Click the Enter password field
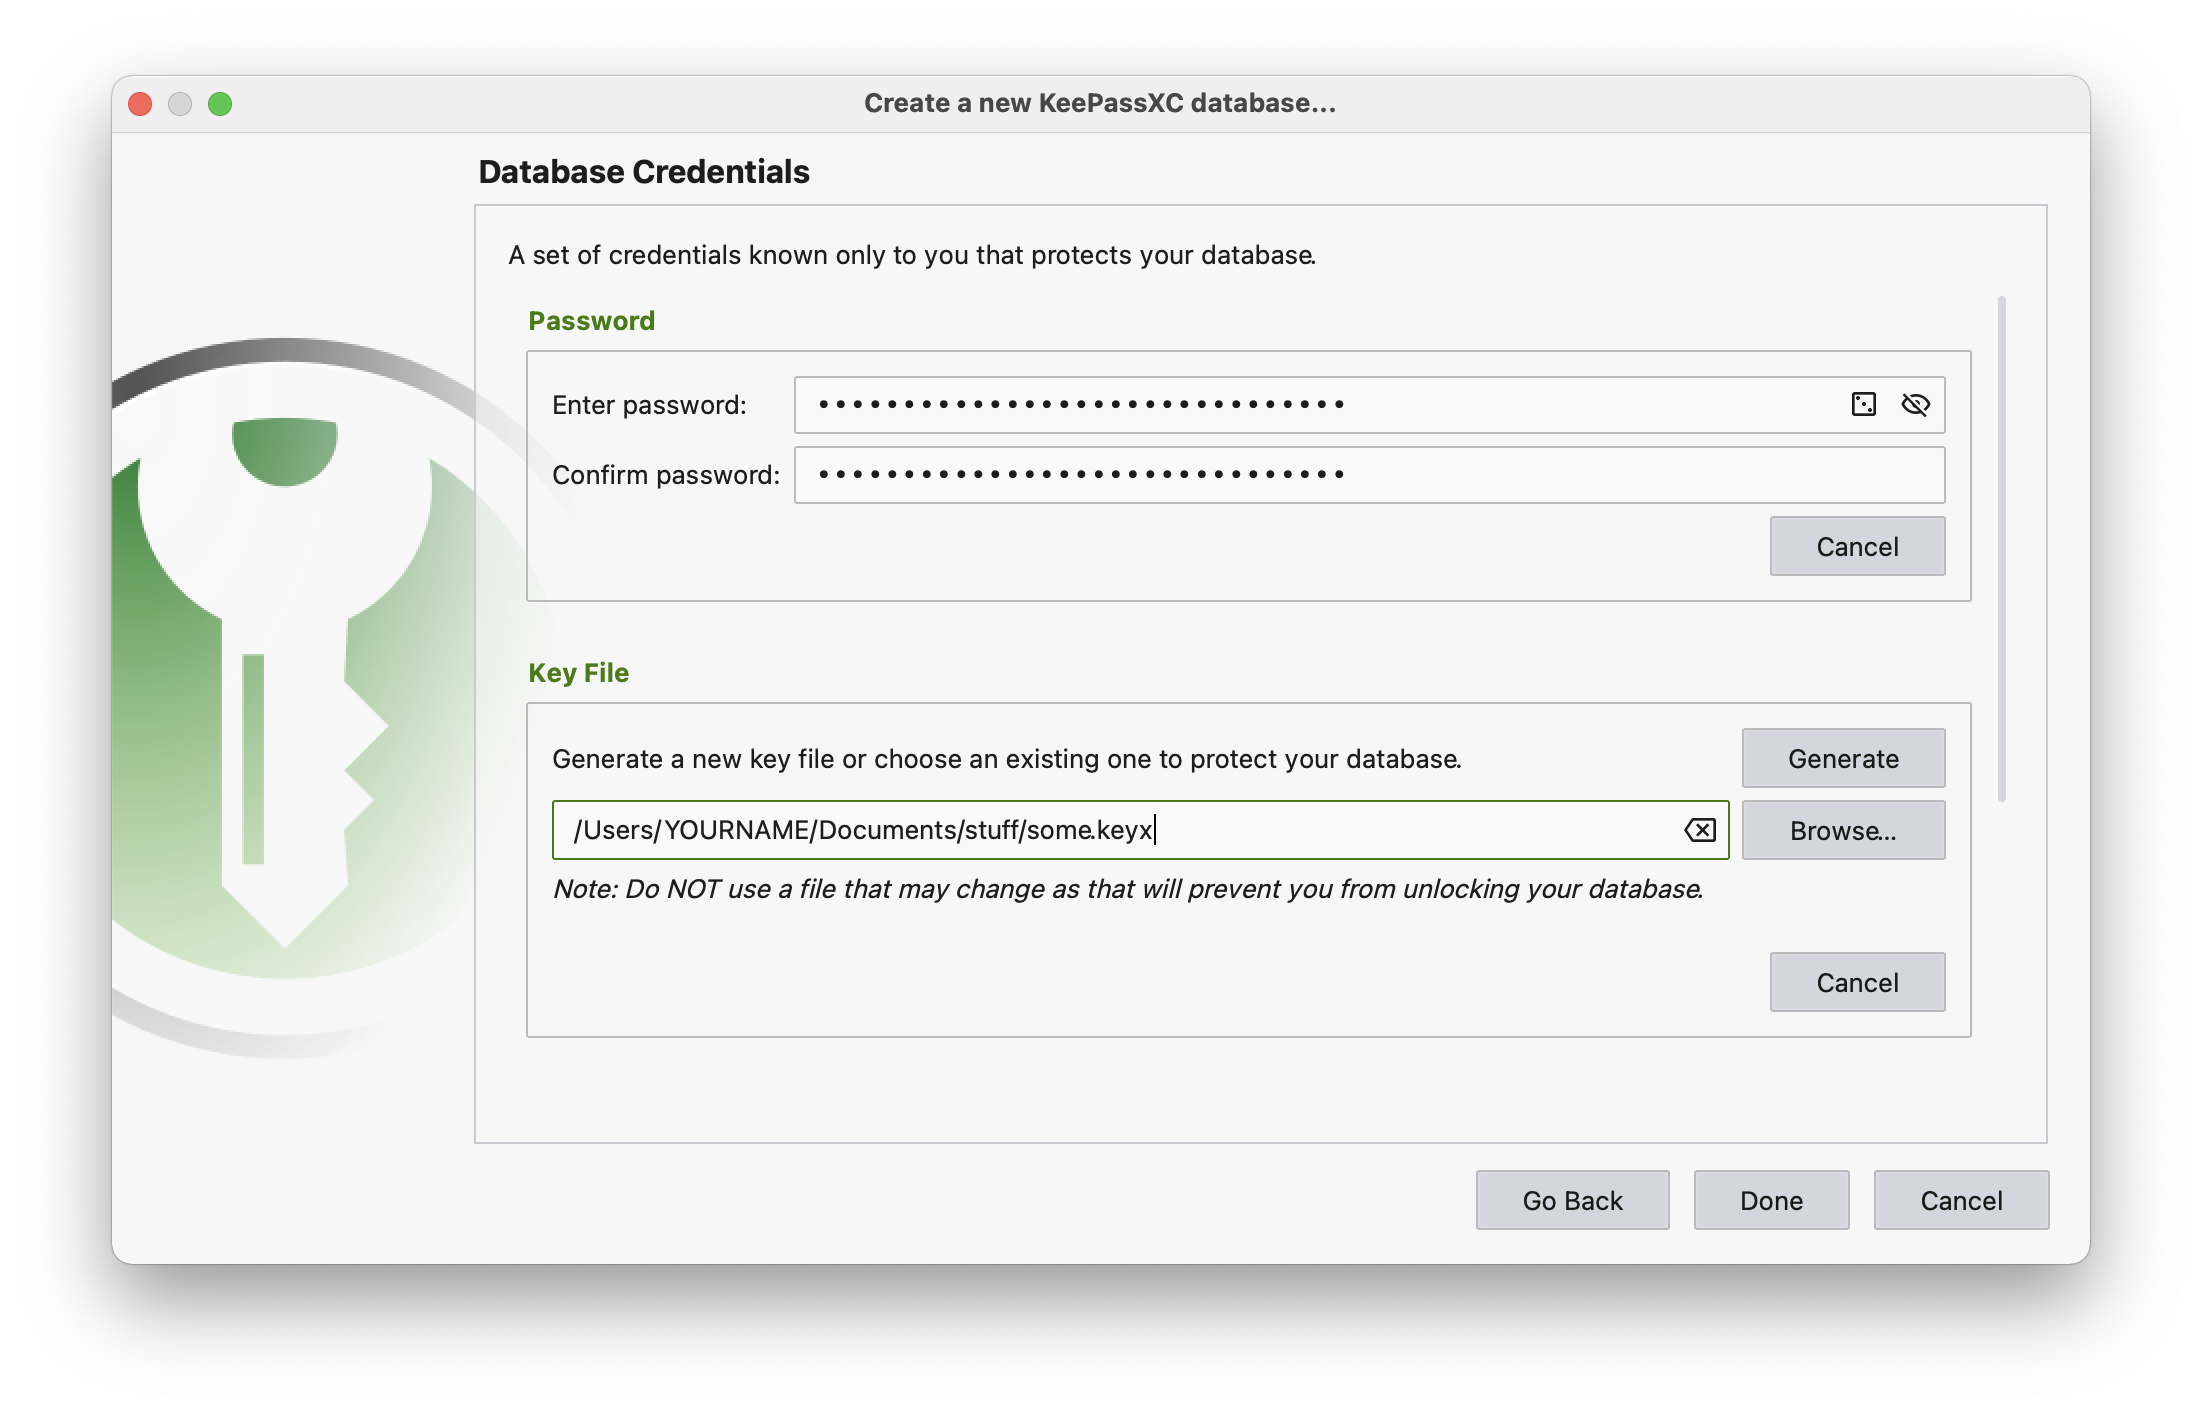Image resolution: width=2202 pixels, height=1412 pixels. point(1369,405)
